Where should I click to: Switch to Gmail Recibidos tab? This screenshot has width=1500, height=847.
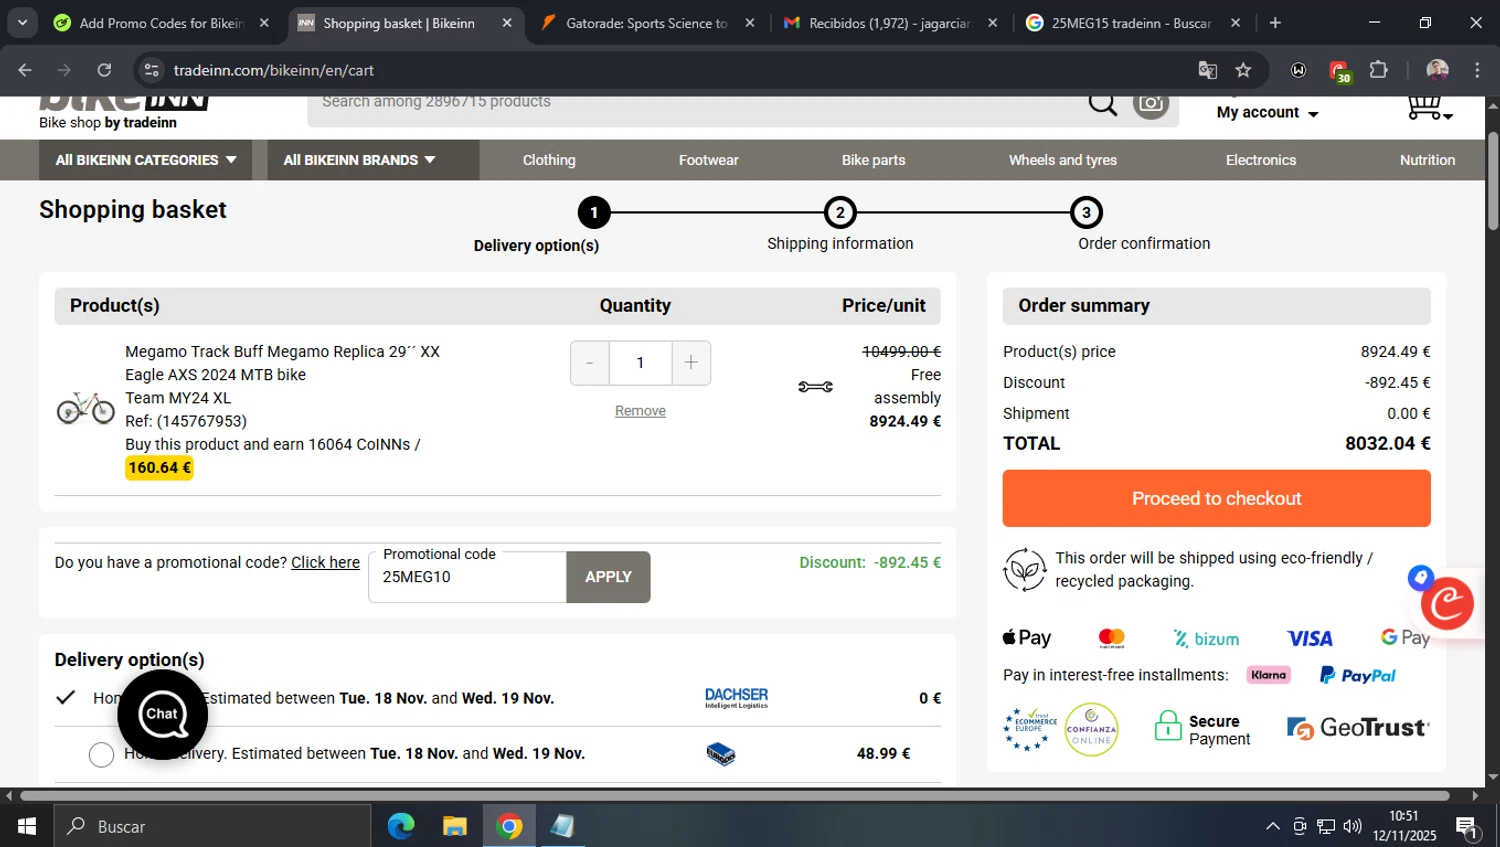coord(890,23)
